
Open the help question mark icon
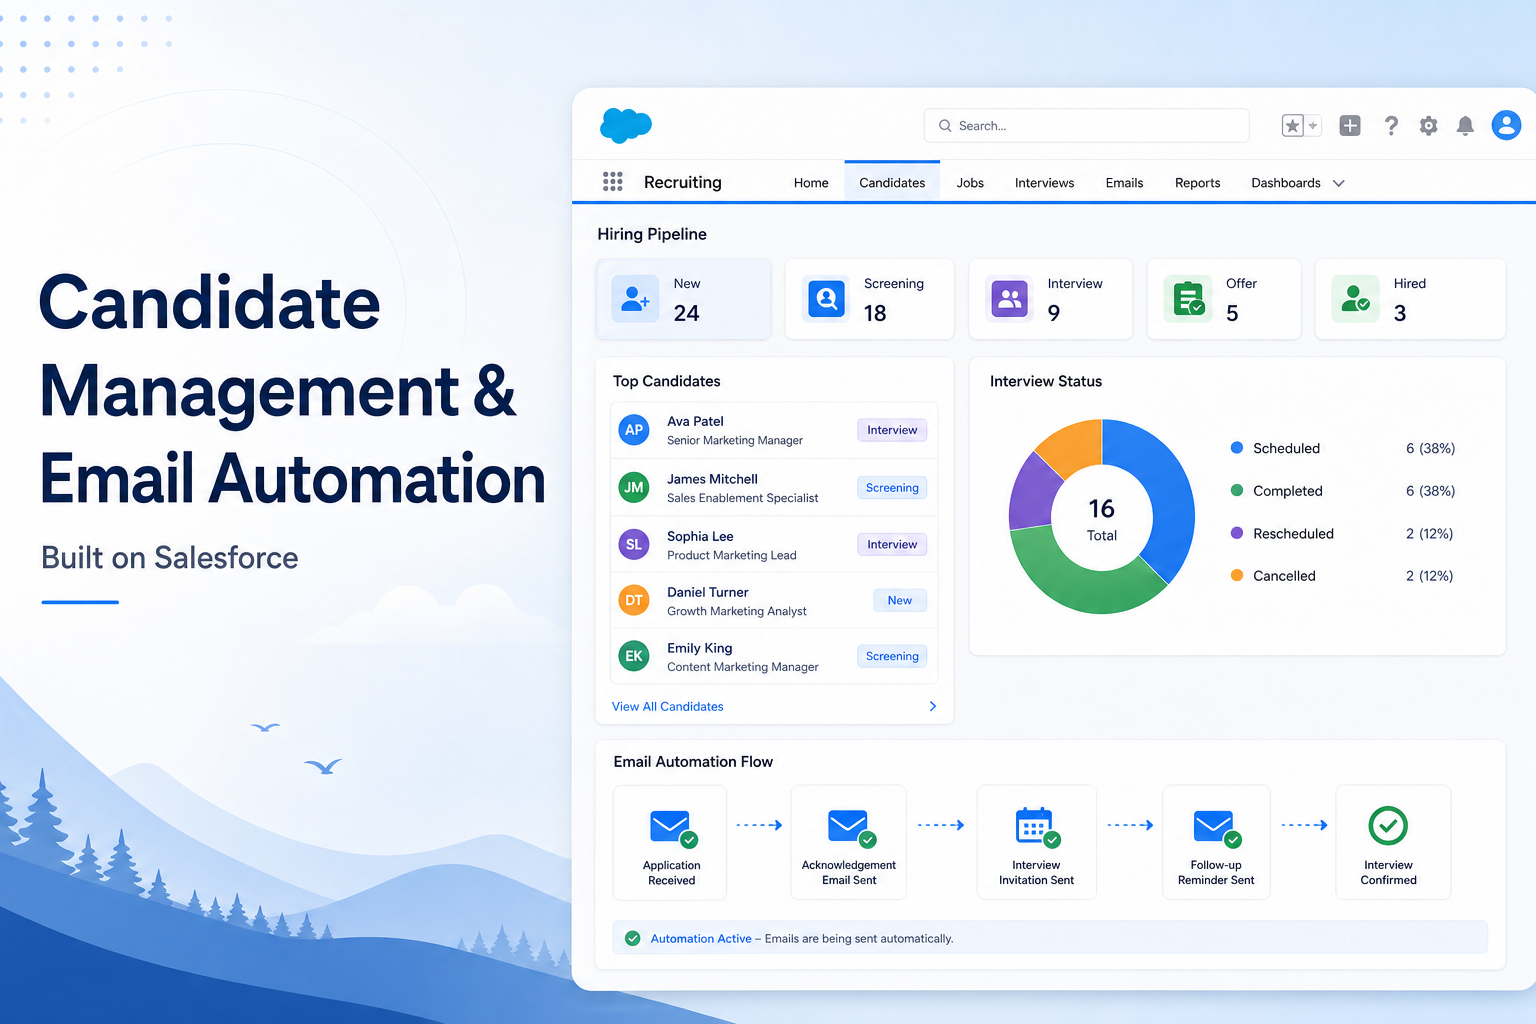tap(1391, 126)
